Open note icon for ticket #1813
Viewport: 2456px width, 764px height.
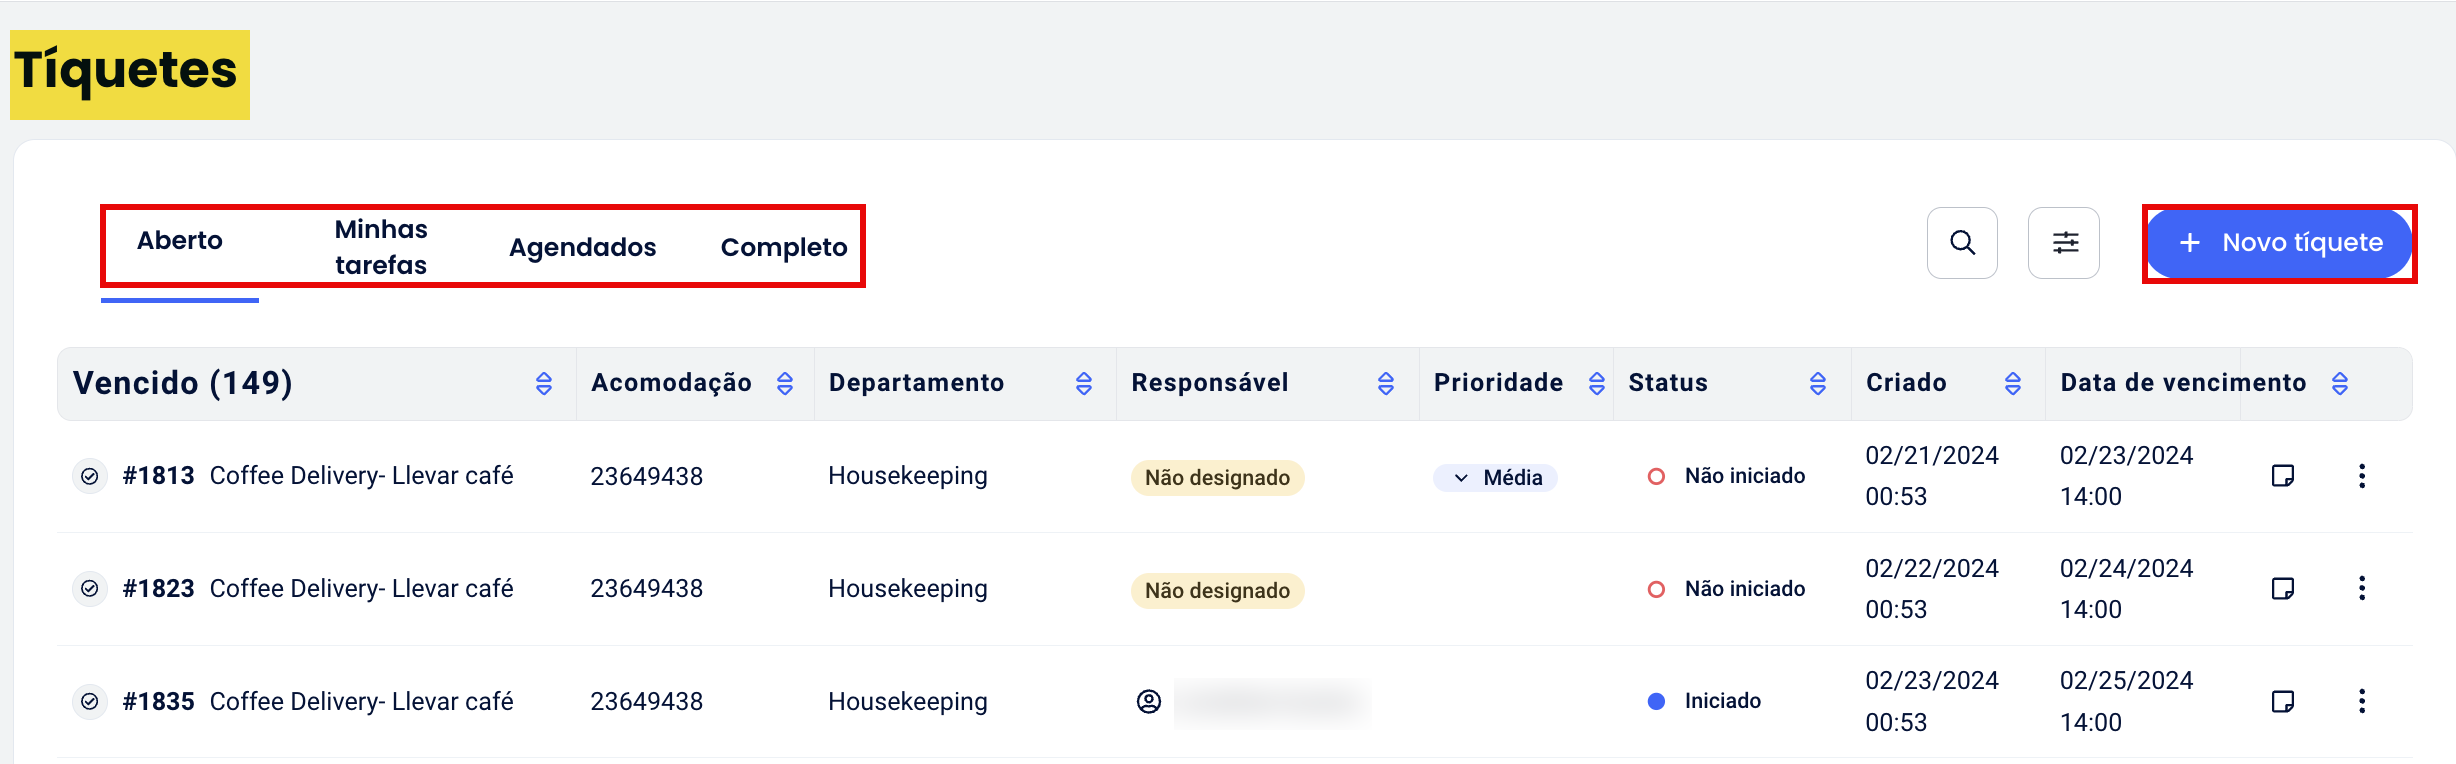click(2283, 476)
